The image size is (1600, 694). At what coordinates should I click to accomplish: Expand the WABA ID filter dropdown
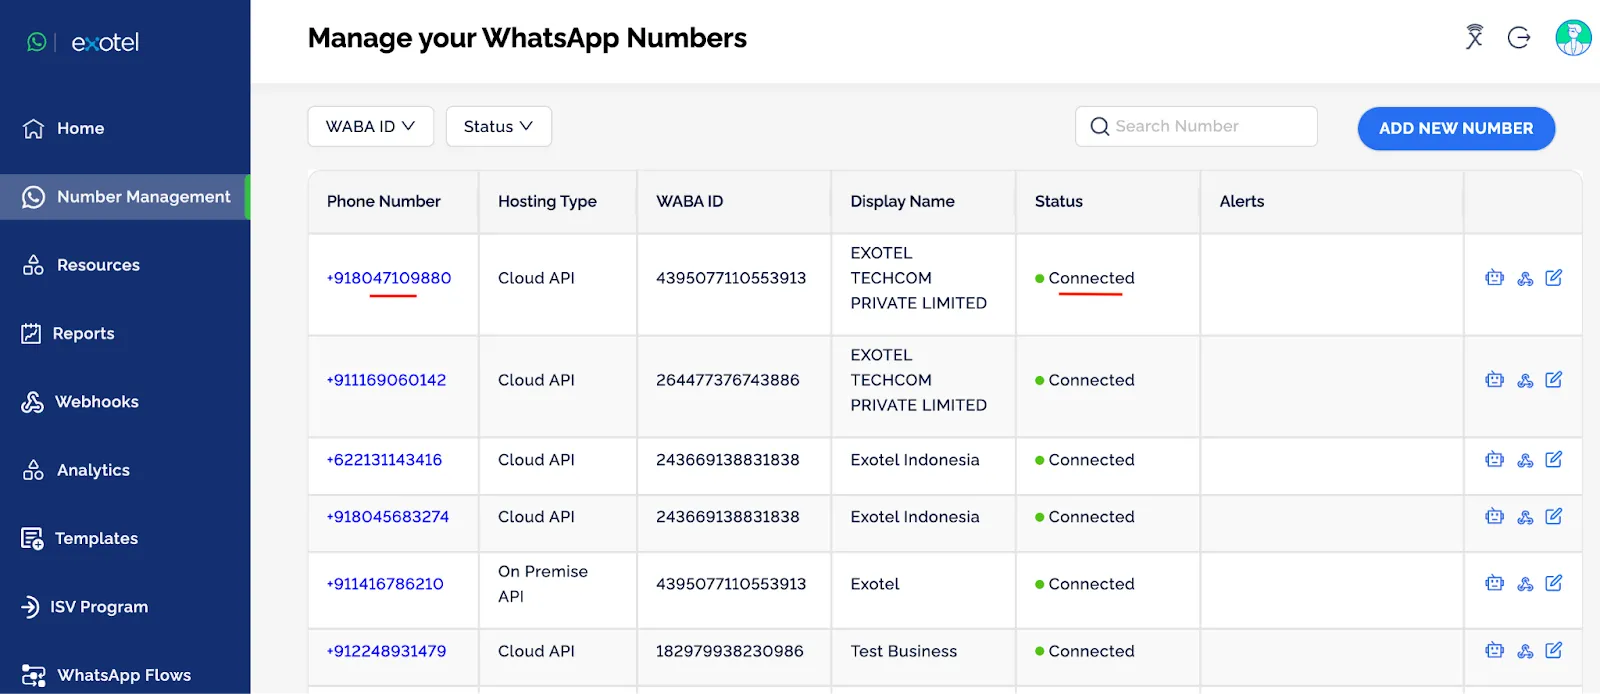point(371,127)
